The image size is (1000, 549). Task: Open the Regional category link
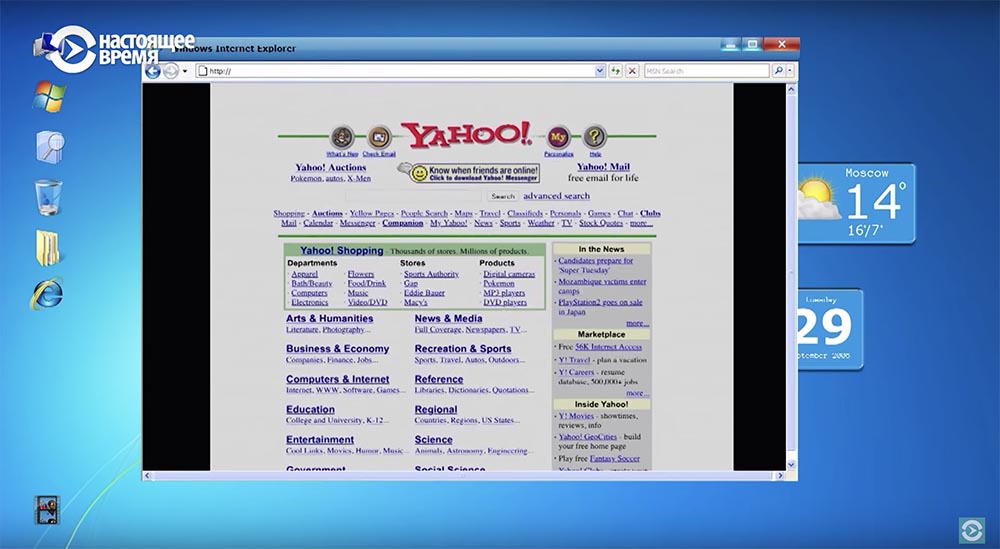click(436, 409)
